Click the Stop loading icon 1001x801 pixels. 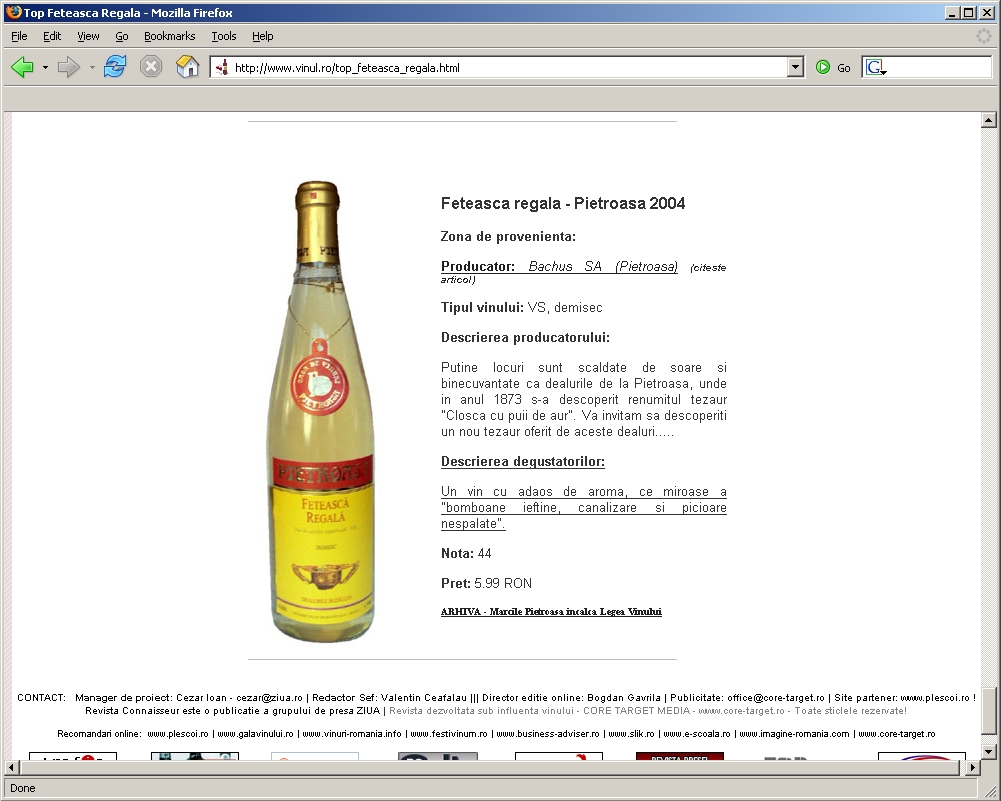pyautogui.click(x=151, y=67)
